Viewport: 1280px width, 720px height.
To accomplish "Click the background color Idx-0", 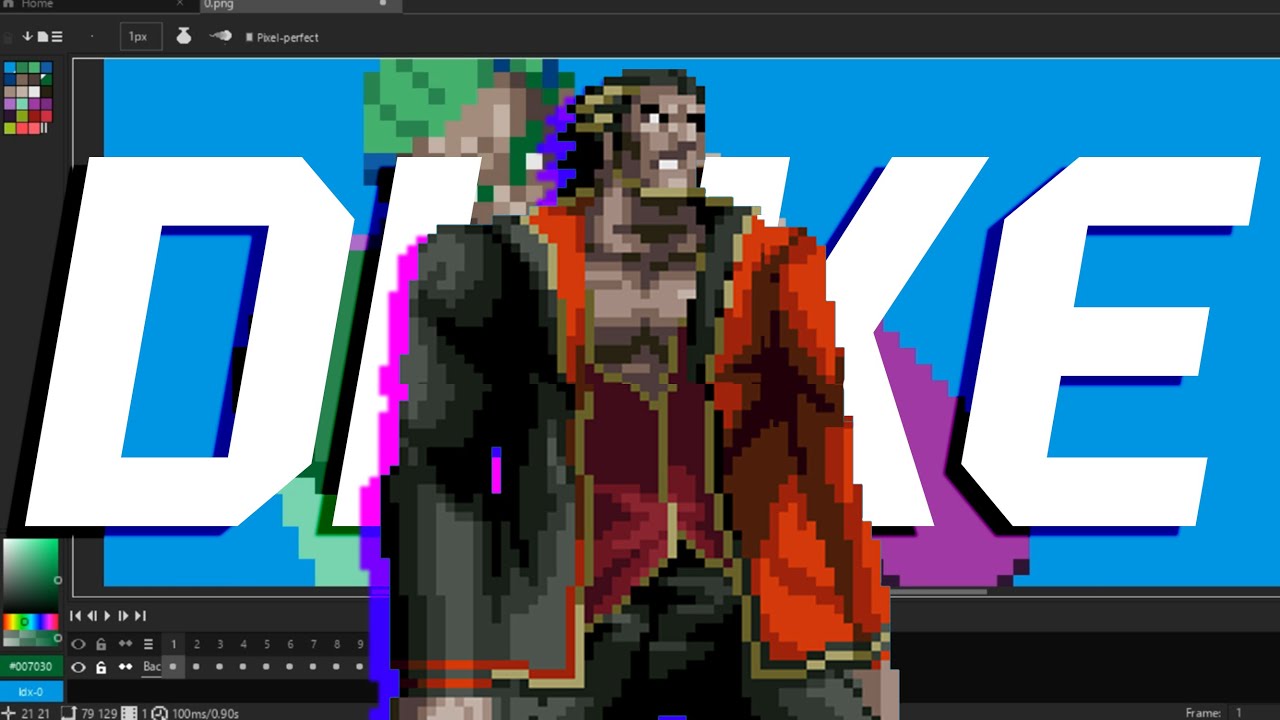I will (x=31, y=692).
